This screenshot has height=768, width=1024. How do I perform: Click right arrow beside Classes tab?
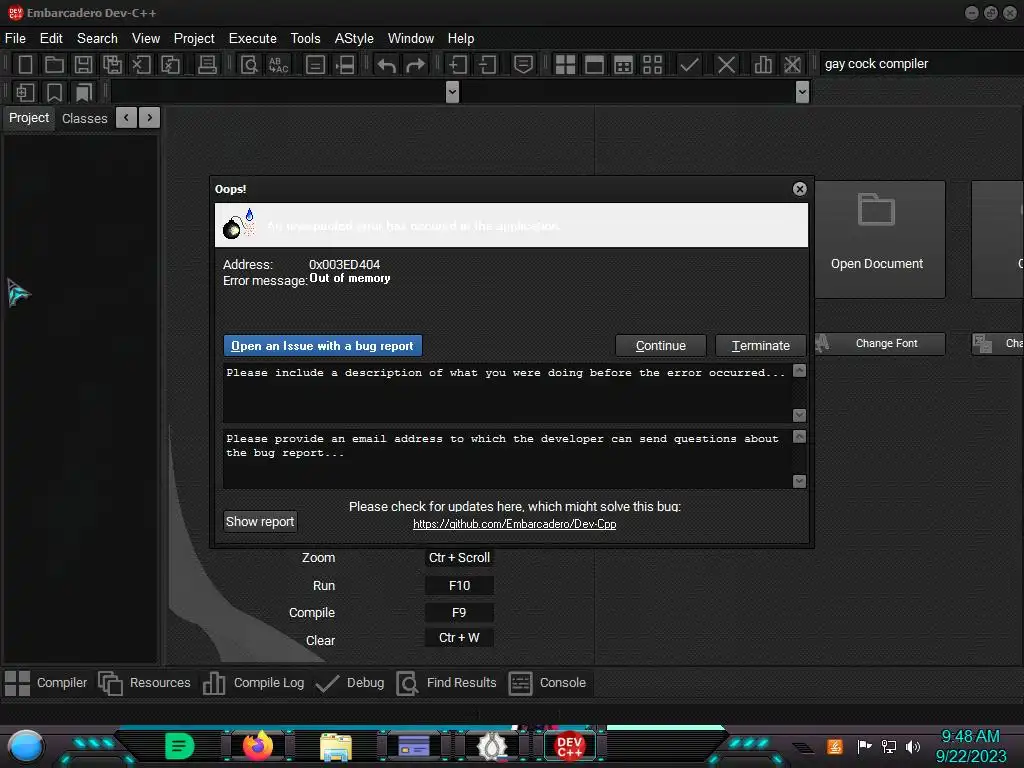pos(150,118)
